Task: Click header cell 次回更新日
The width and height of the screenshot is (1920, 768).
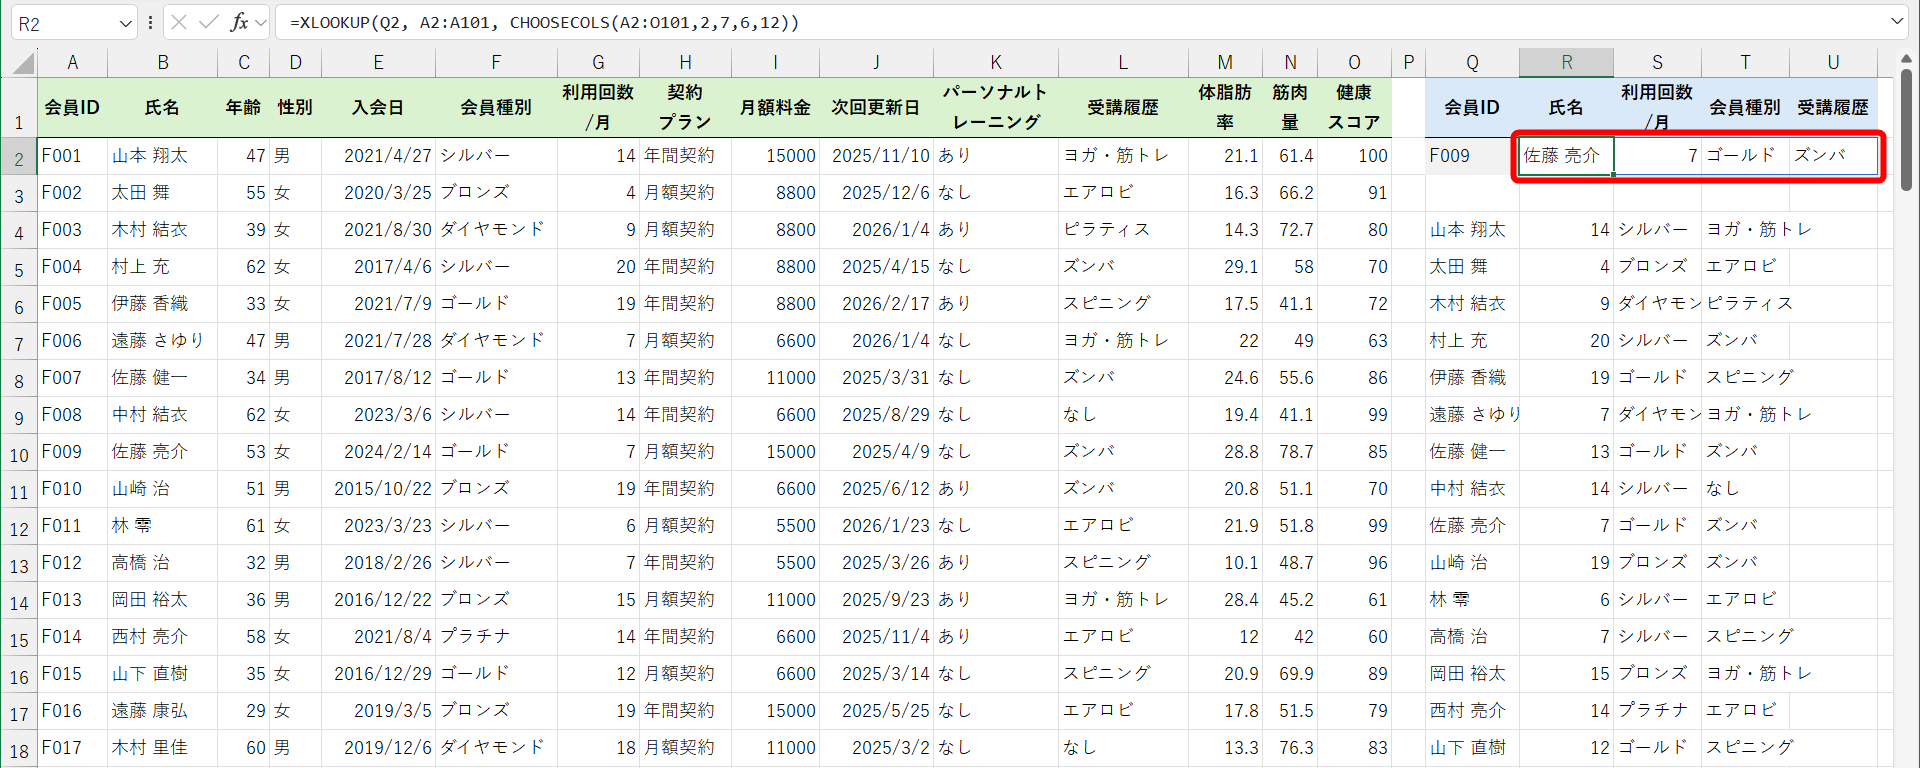Action: point(876,107)
